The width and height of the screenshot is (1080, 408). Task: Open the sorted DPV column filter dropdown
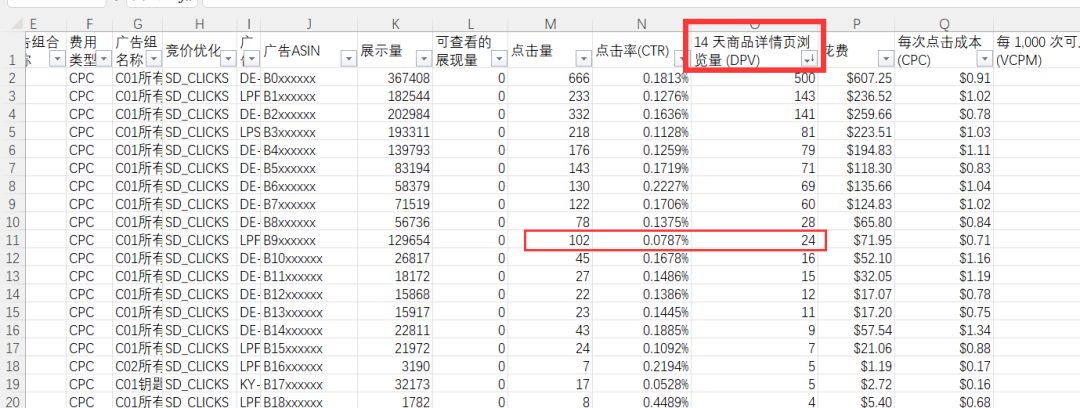[x=809, y=61]
